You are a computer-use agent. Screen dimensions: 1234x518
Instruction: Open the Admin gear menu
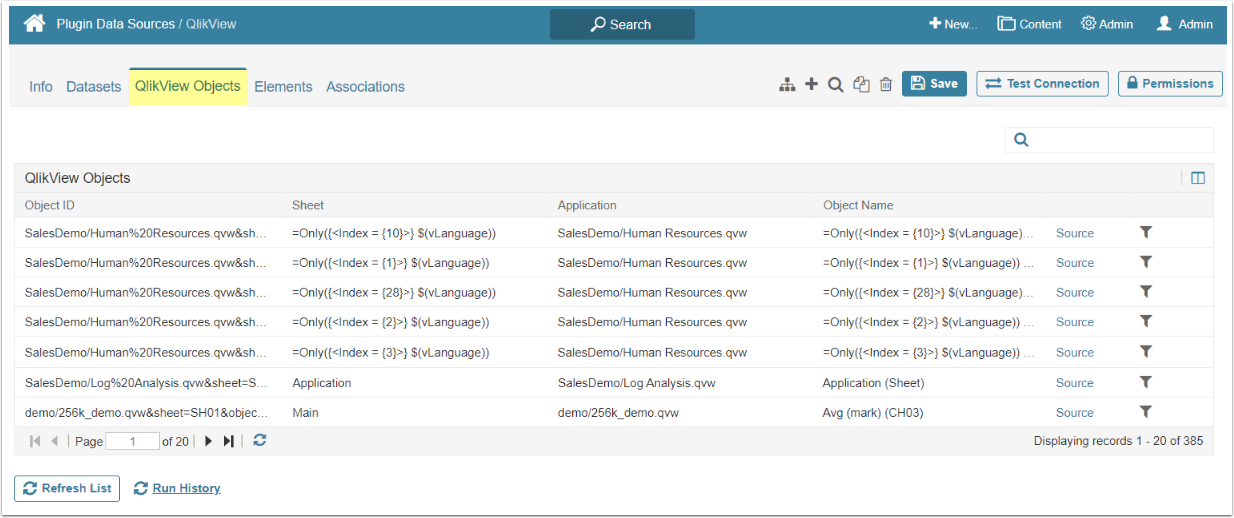[x=1107, y=24]
